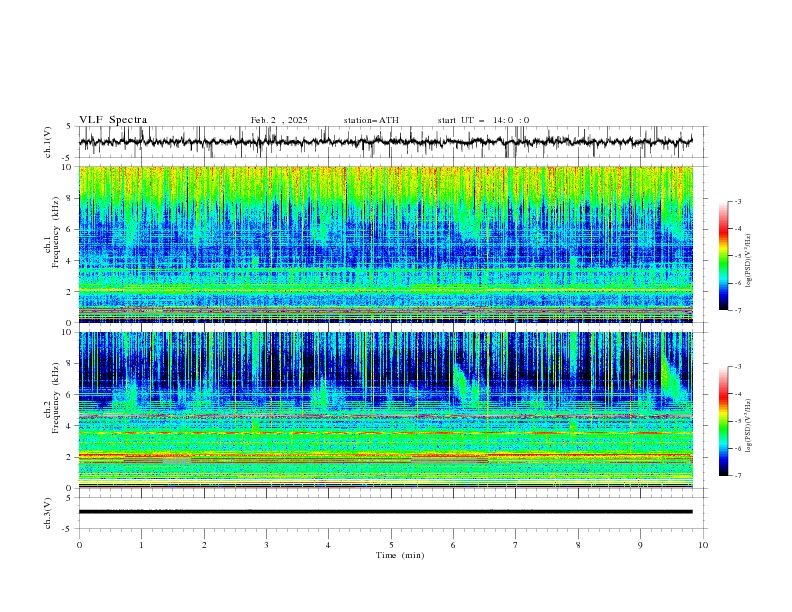Click the time axis tick label 6
The image size is (792, 612).
pyautogui.click(x=453, y=545)
